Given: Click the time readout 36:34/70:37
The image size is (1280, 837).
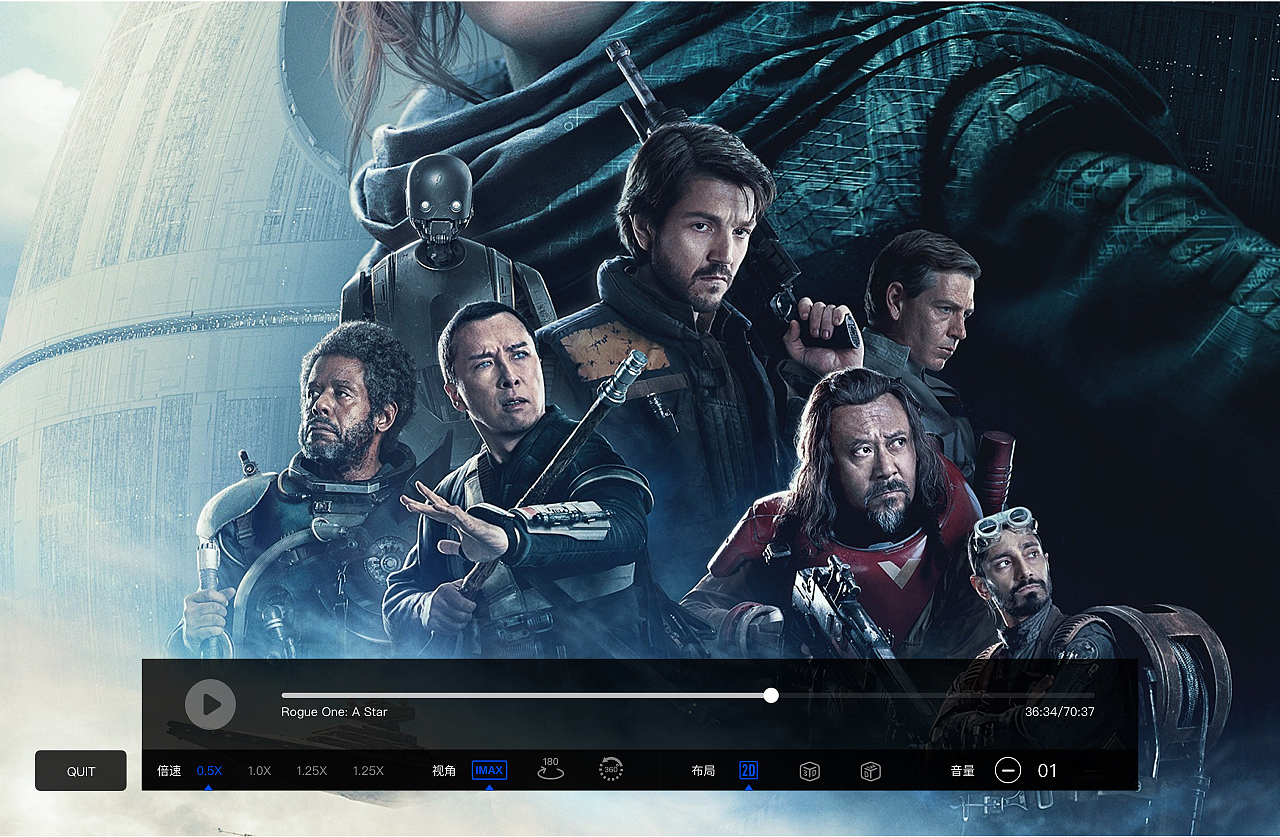Looking at the screenshot, I should click(x=1060, y=712).
